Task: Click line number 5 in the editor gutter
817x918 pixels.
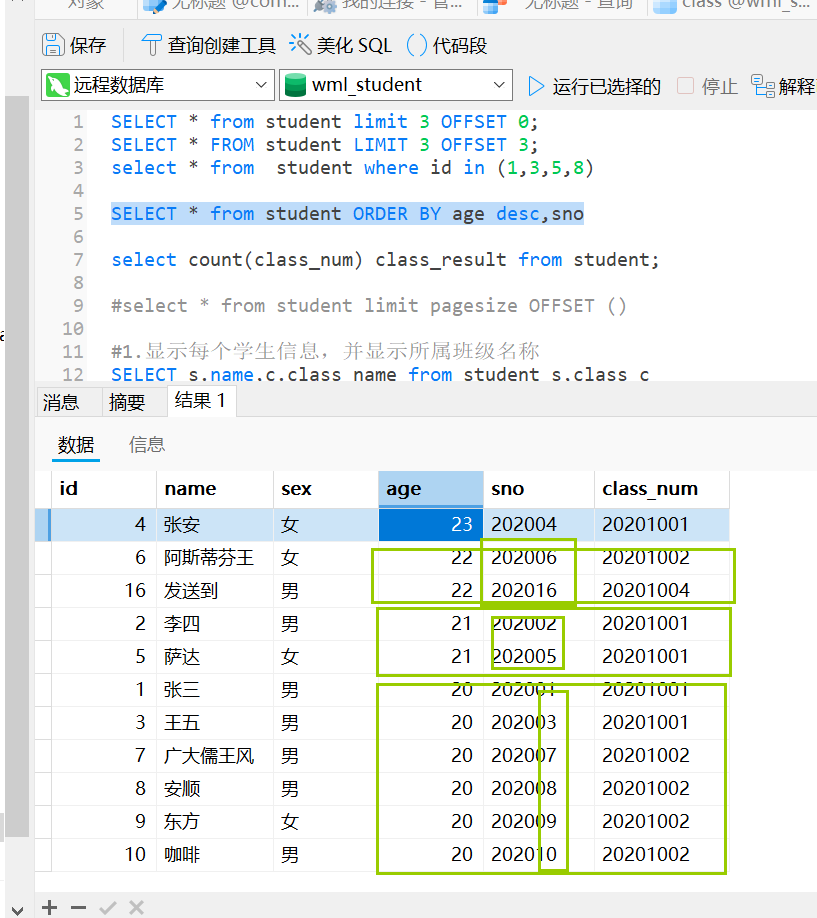Action: 78,214
